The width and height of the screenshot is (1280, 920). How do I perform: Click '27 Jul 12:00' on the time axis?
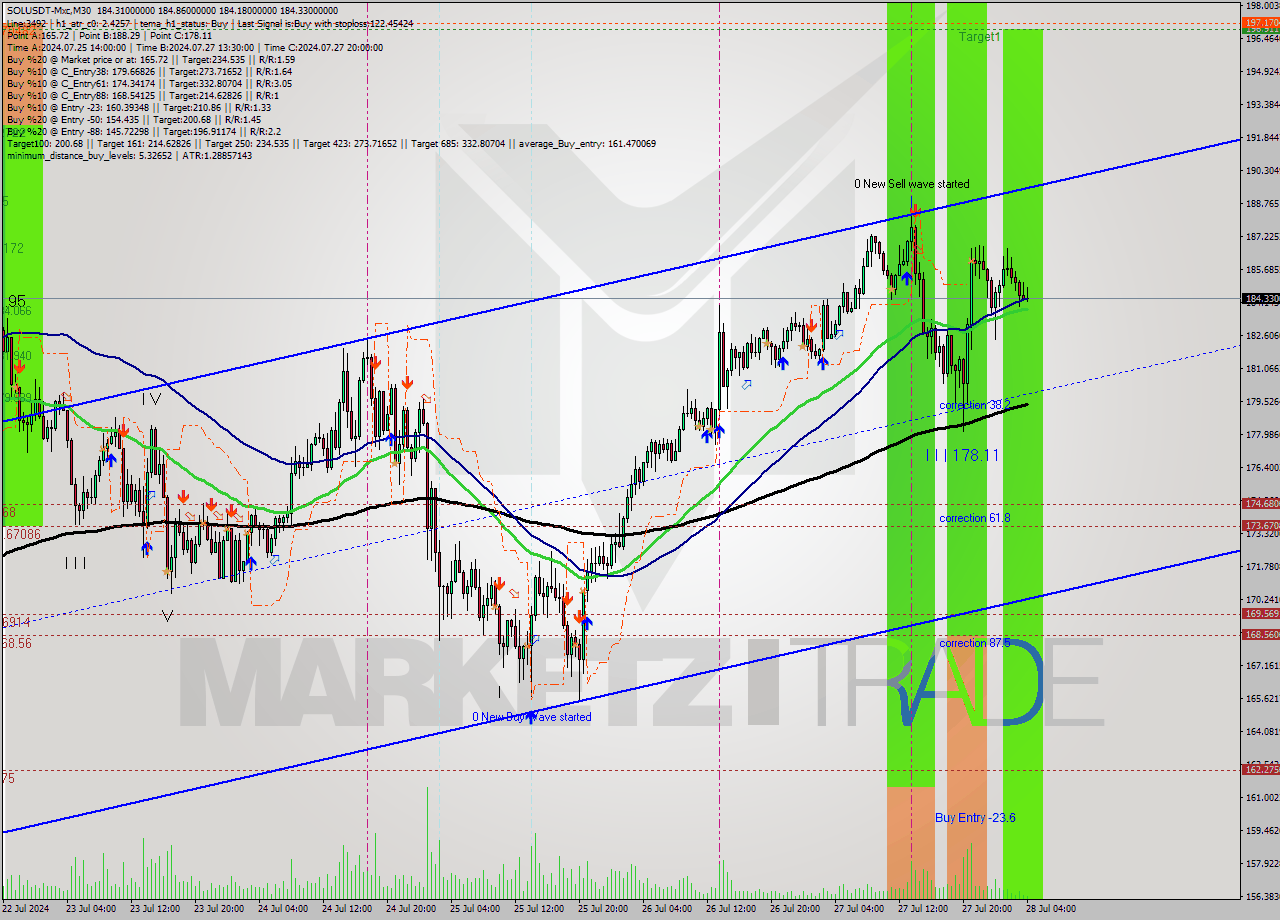tap(923, 909)
